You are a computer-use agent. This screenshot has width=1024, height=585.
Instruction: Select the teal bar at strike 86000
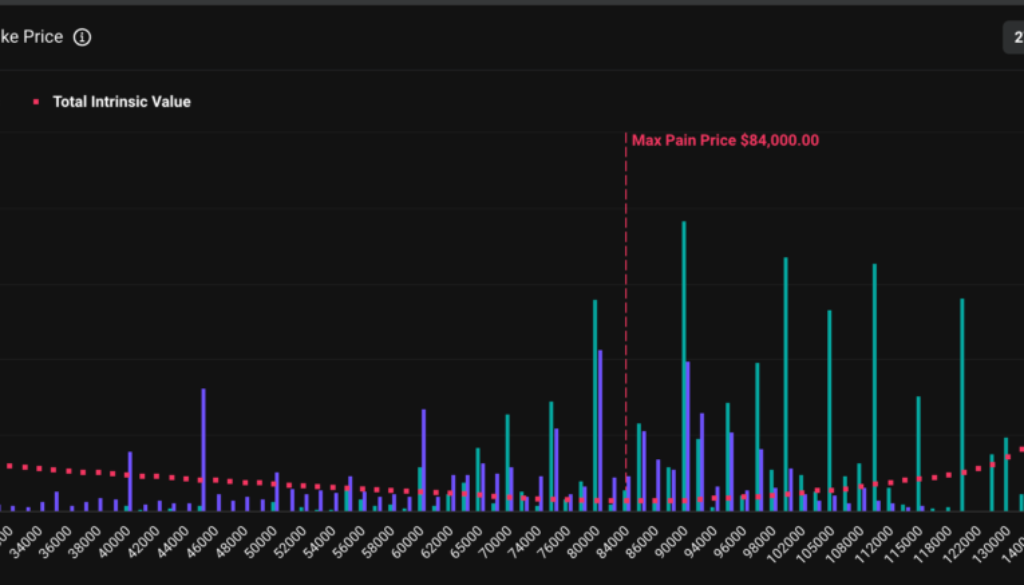639,467
